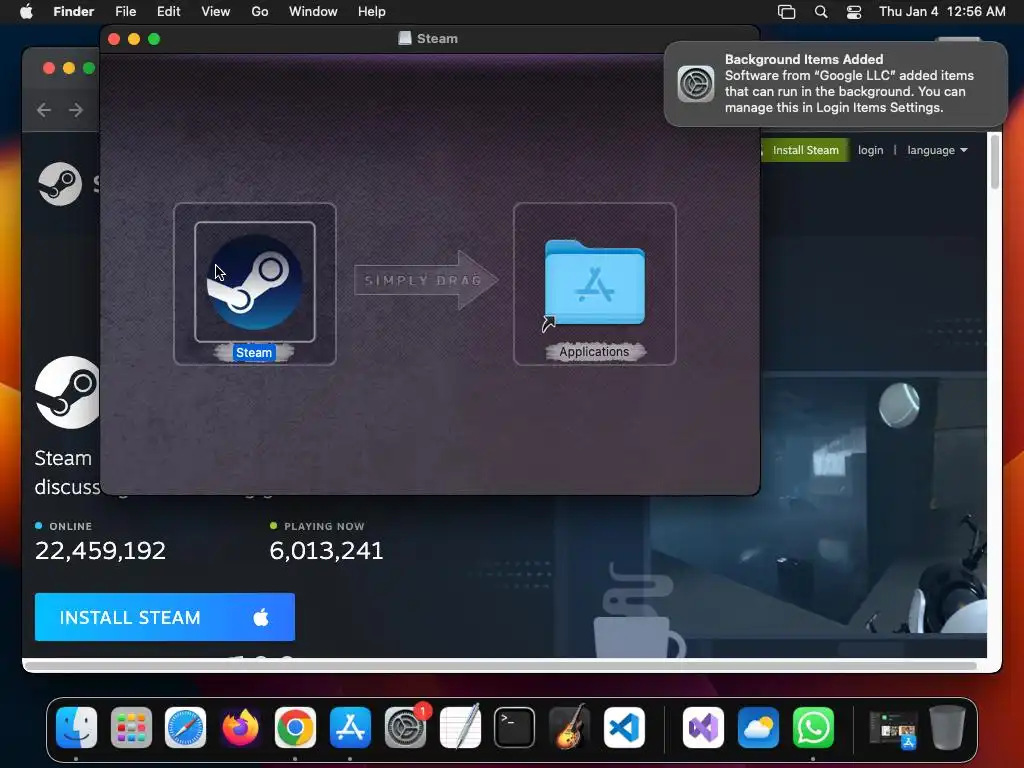Open the Go menu
The height and width of the screenshot is (768, 1024).
coord(260,12)
